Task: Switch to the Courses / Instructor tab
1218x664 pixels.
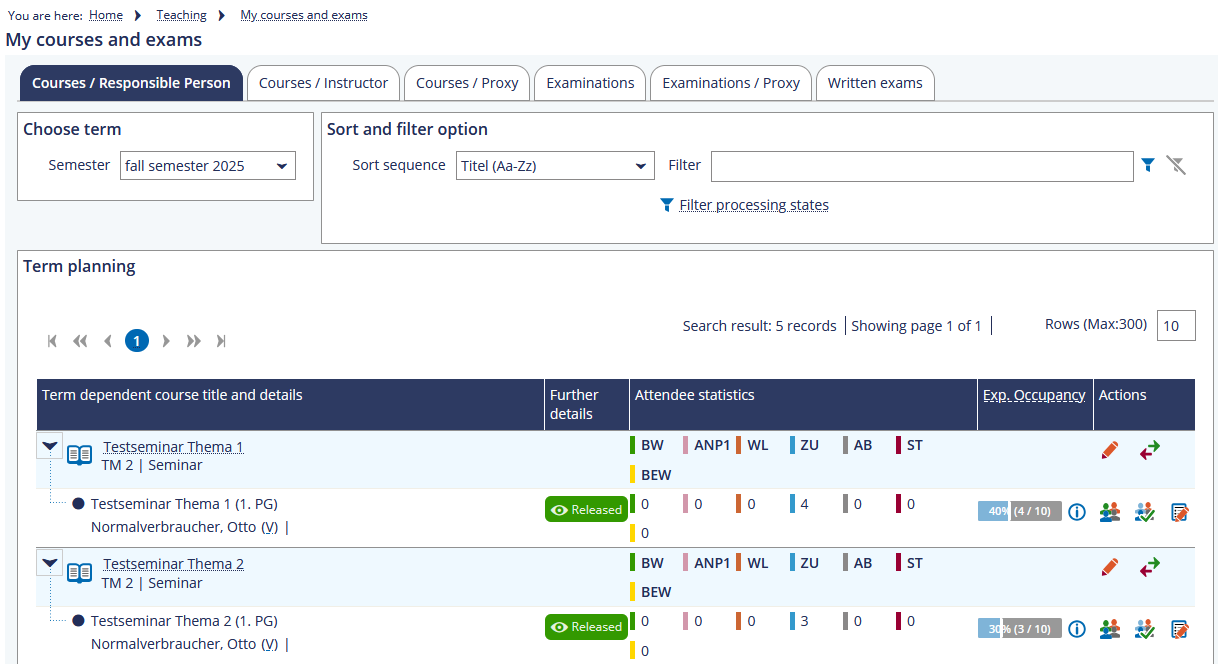Action: pyautogui.click(x=323, y=83)
